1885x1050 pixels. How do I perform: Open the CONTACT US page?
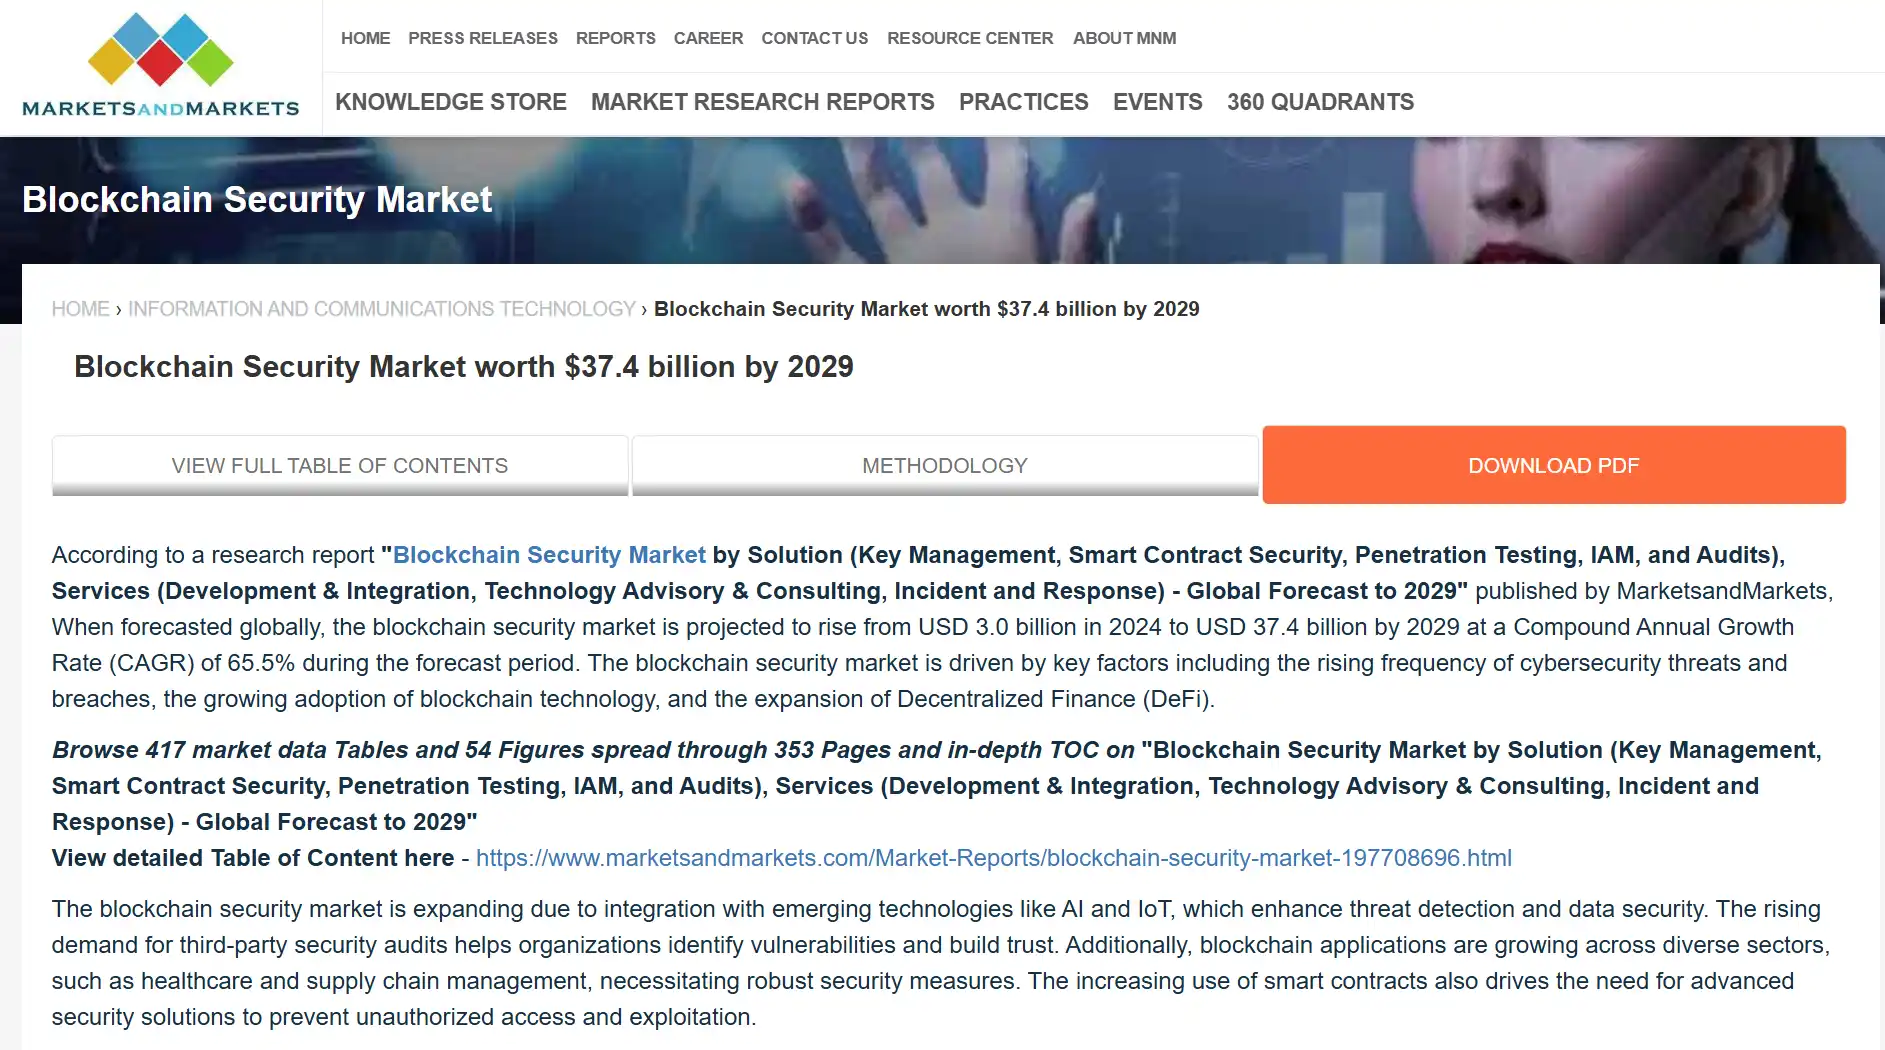click(x=814, y=38)
